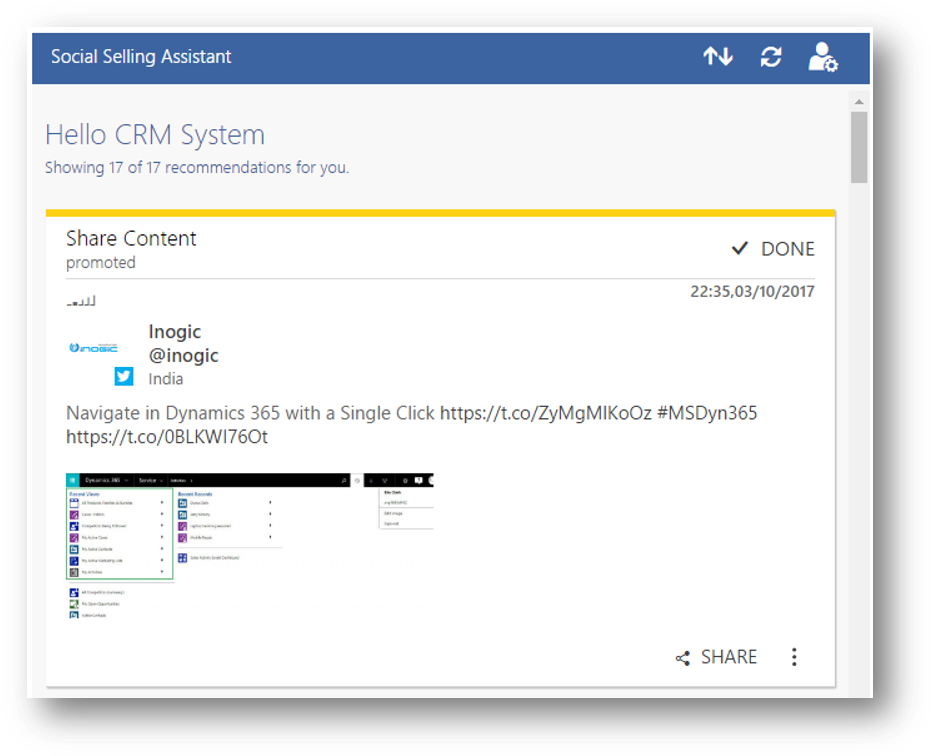The image size is (931, 756).
Task: Click the 'promoted' label
Action: [x=100, y=262]
